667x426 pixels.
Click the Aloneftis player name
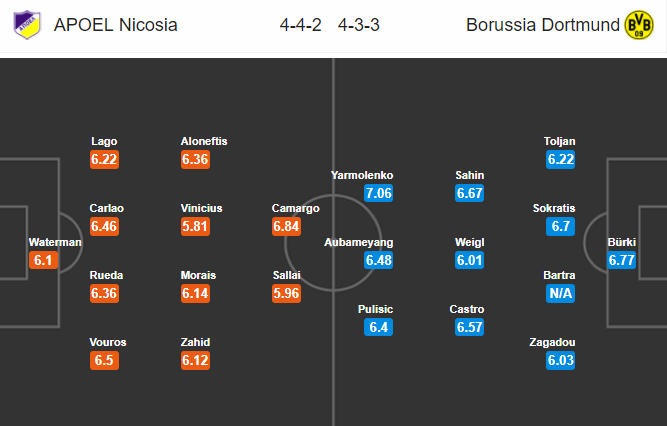pos(204,141)
